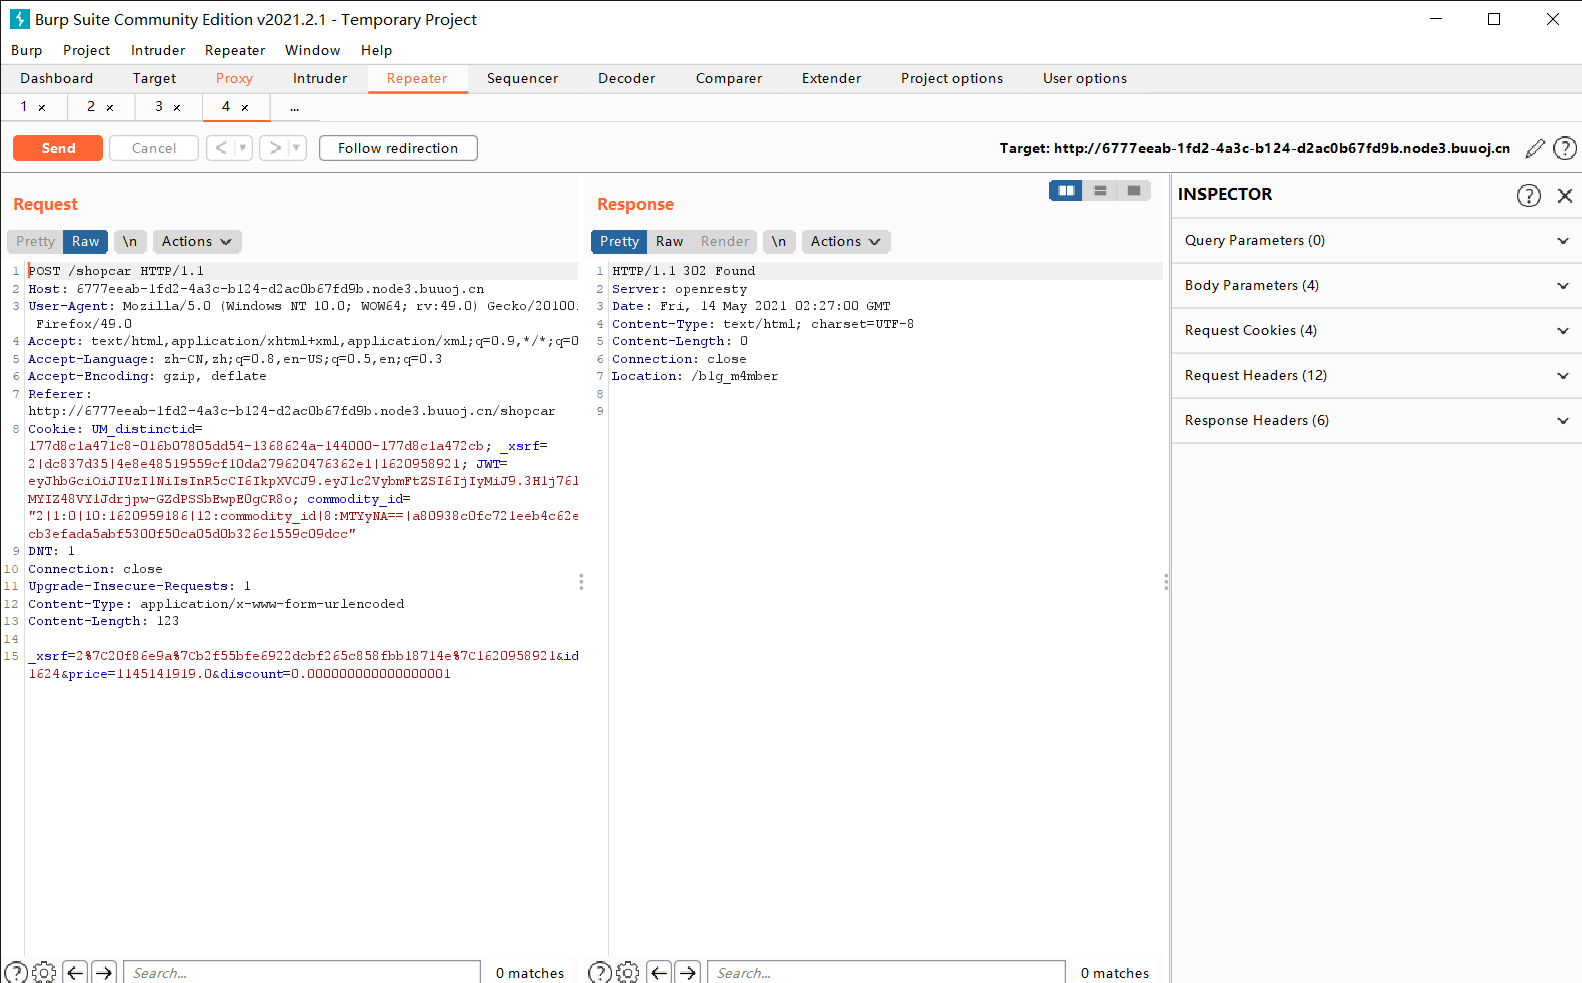
Task: Open response search help icon
Action: pyautogui.click(x=600, y=972)
